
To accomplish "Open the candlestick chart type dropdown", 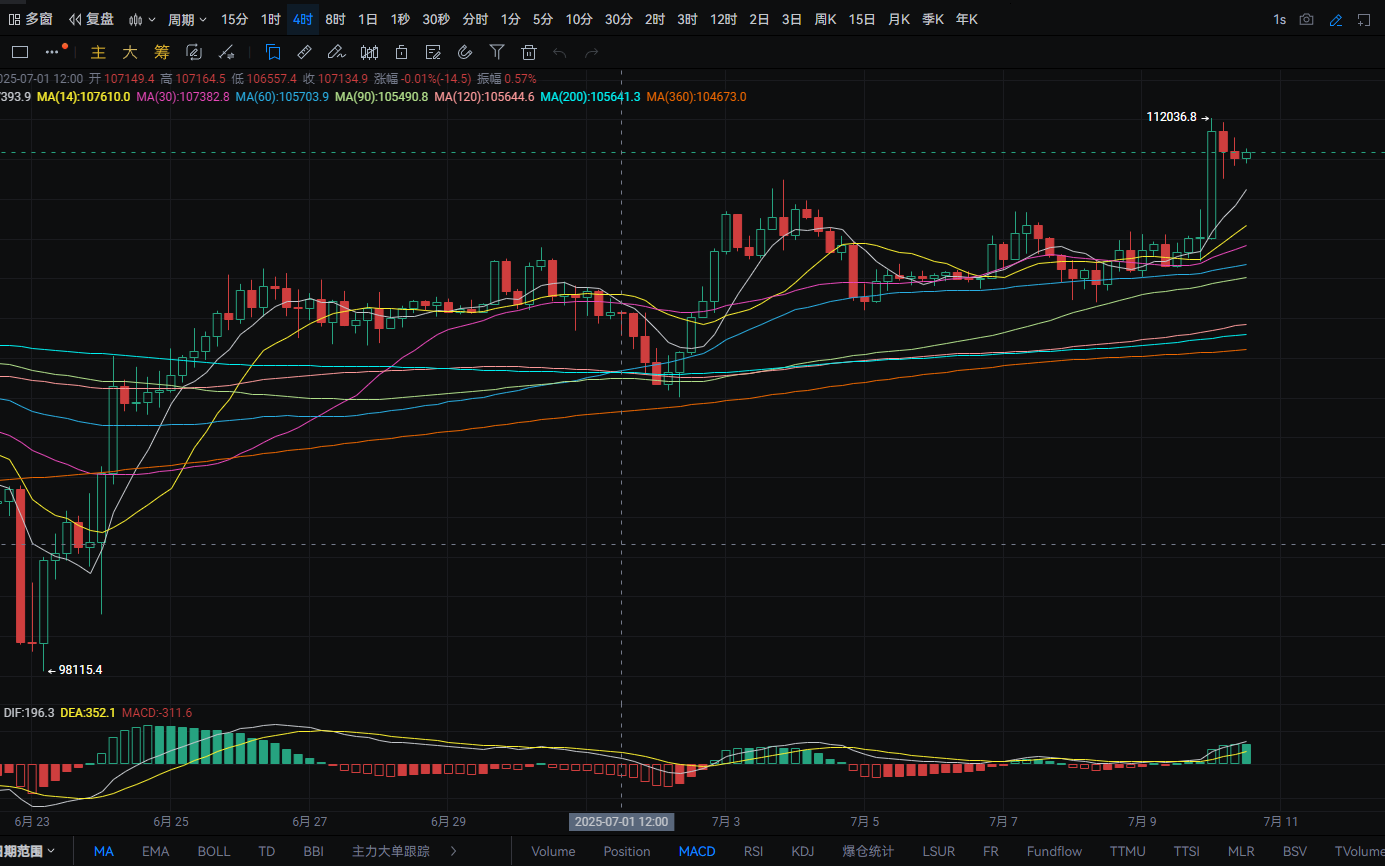I will (x=142, y=19).
